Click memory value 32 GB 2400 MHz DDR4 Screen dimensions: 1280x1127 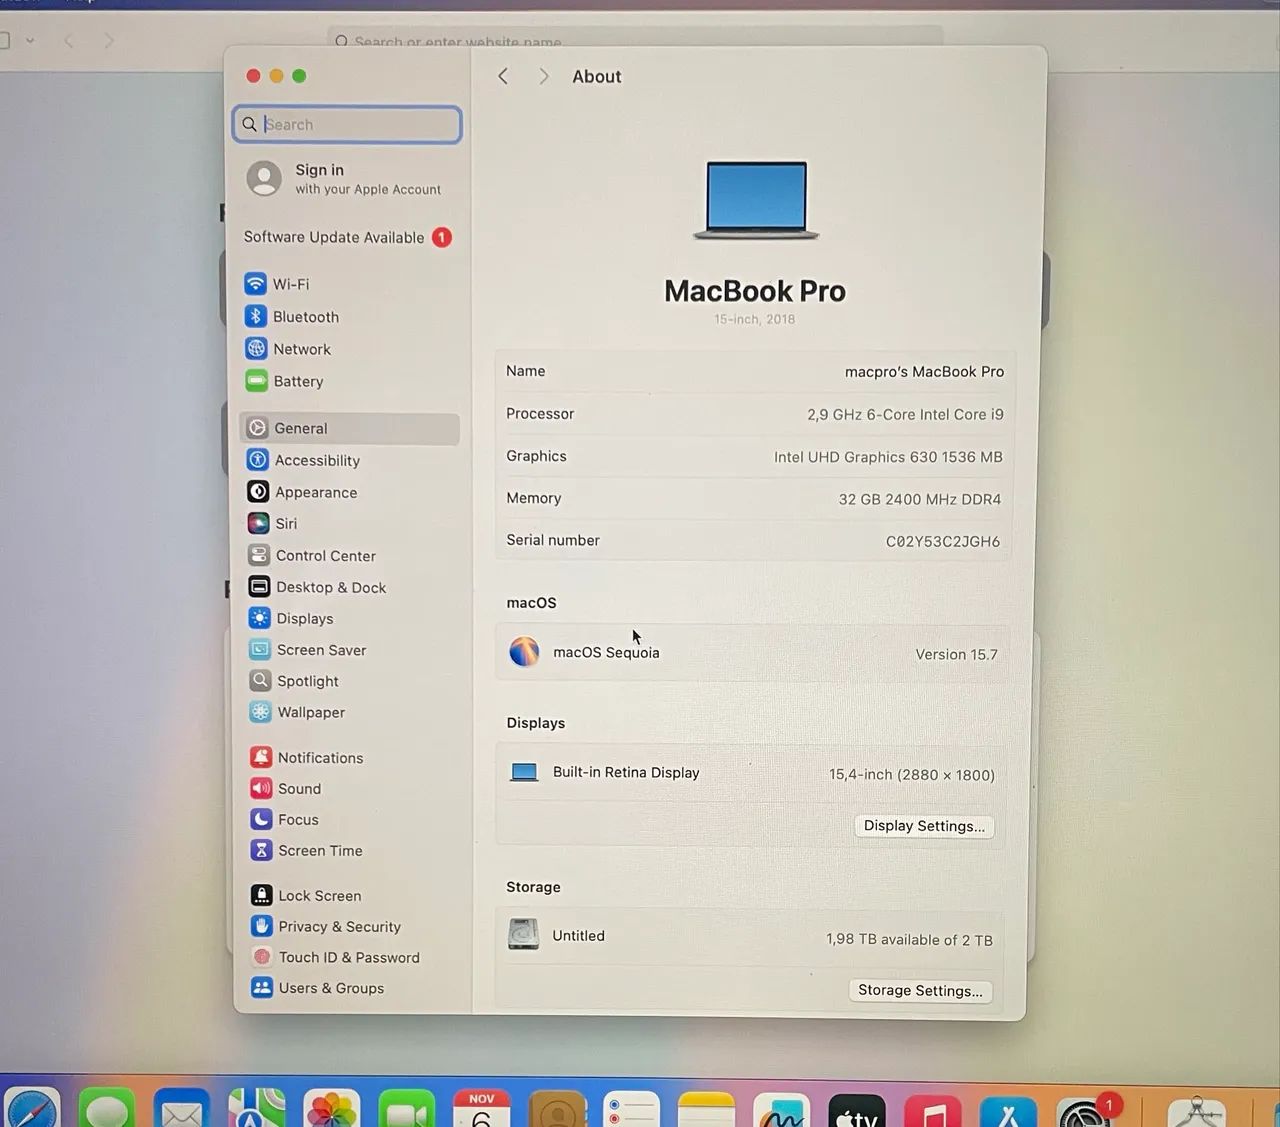click(920, 499)
